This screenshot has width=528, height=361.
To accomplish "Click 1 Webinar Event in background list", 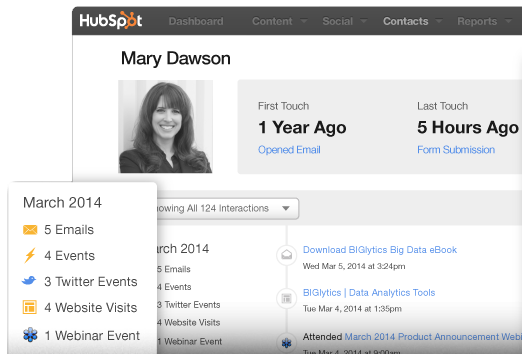I will (190, 341).
